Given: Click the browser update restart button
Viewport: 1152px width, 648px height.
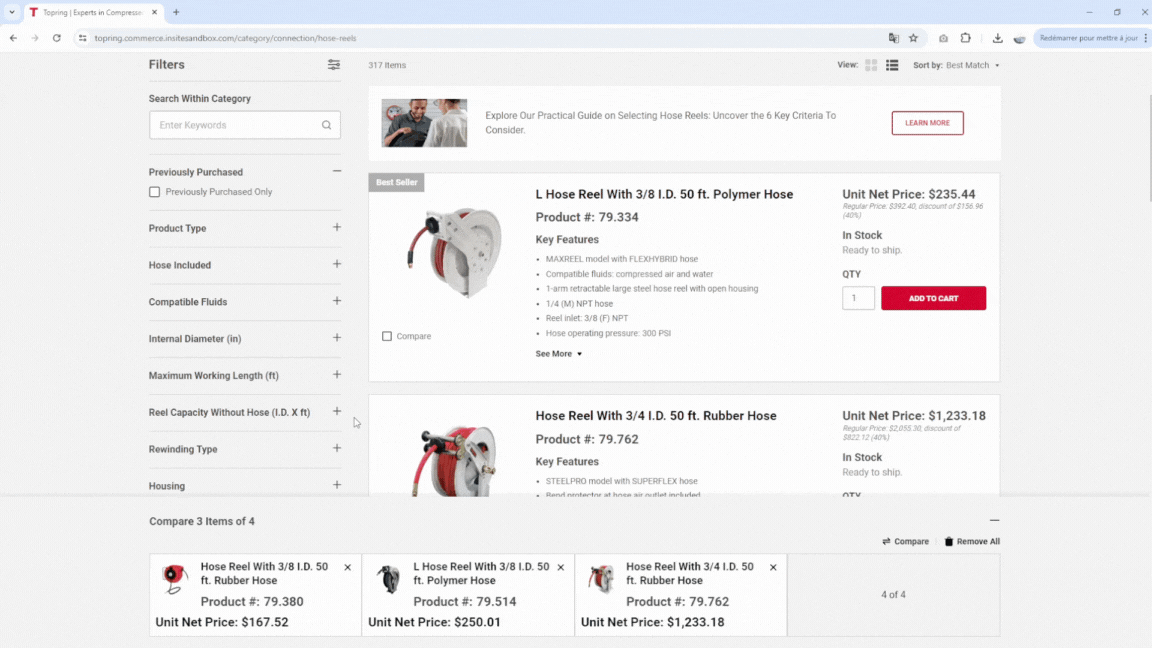Looking at the screenshot, I should coord(1088,38).
